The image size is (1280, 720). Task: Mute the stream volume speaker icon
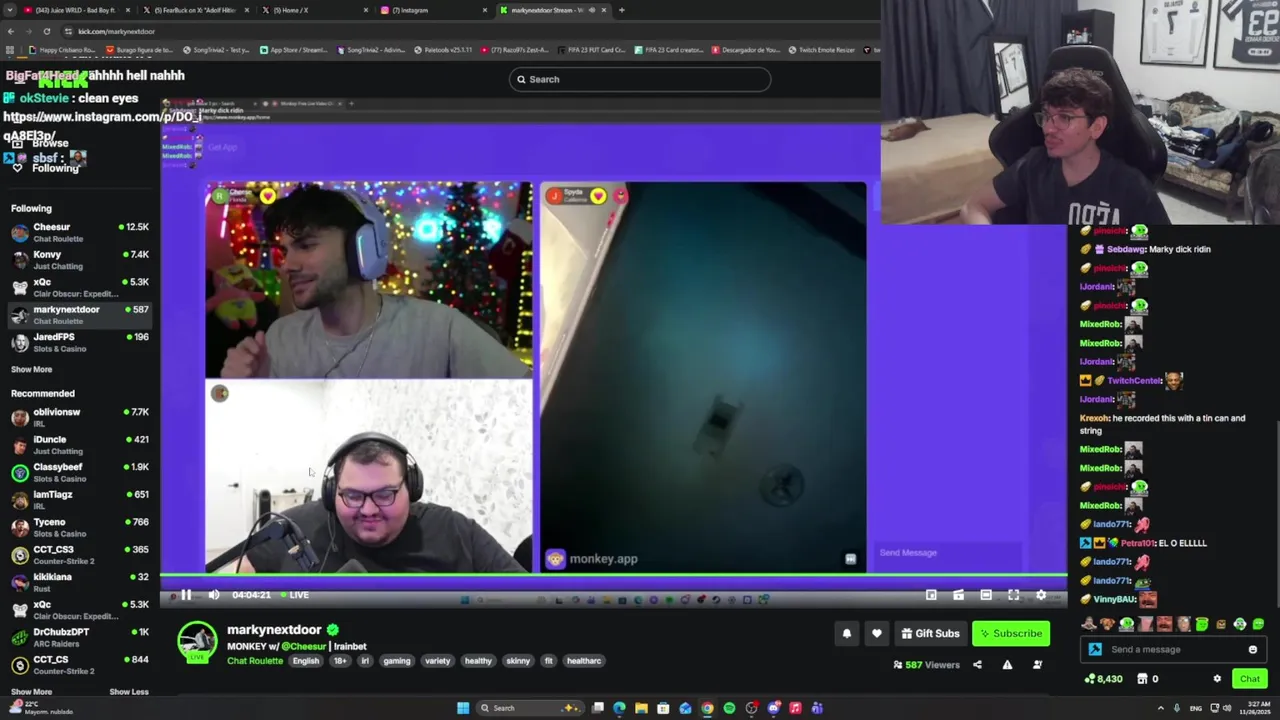[214, 595]
